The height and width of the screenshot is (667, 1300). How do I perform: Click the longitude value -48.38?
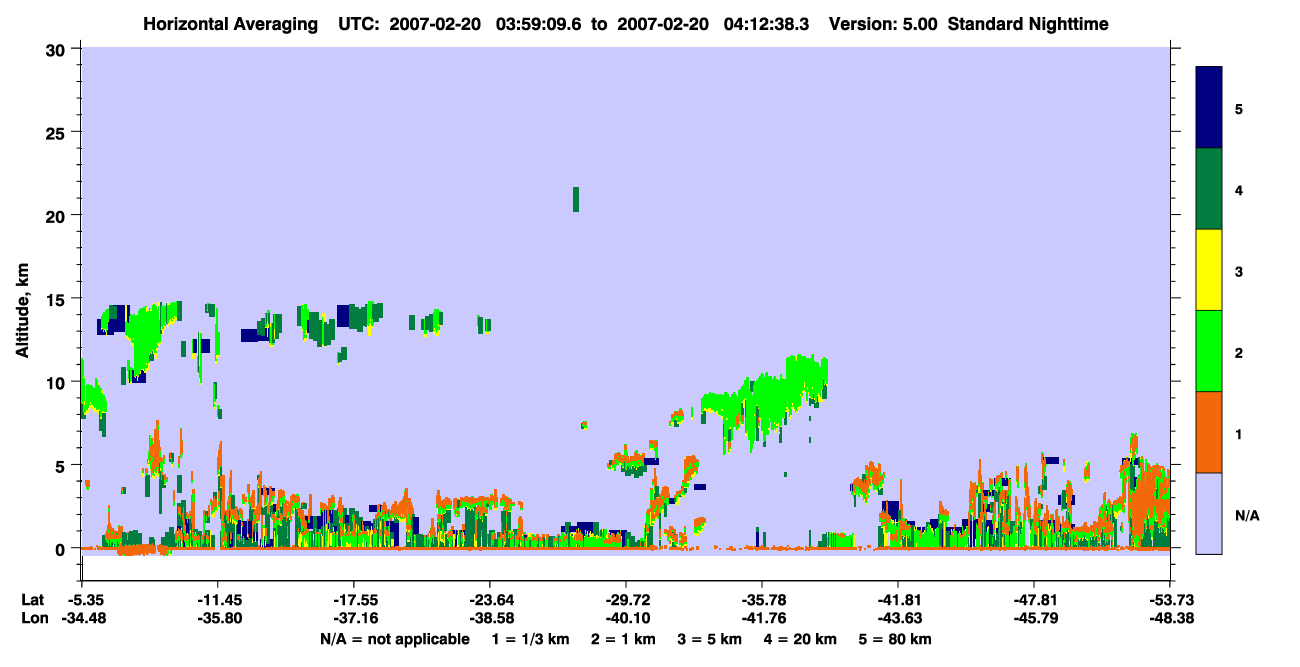click(1170, 619)
